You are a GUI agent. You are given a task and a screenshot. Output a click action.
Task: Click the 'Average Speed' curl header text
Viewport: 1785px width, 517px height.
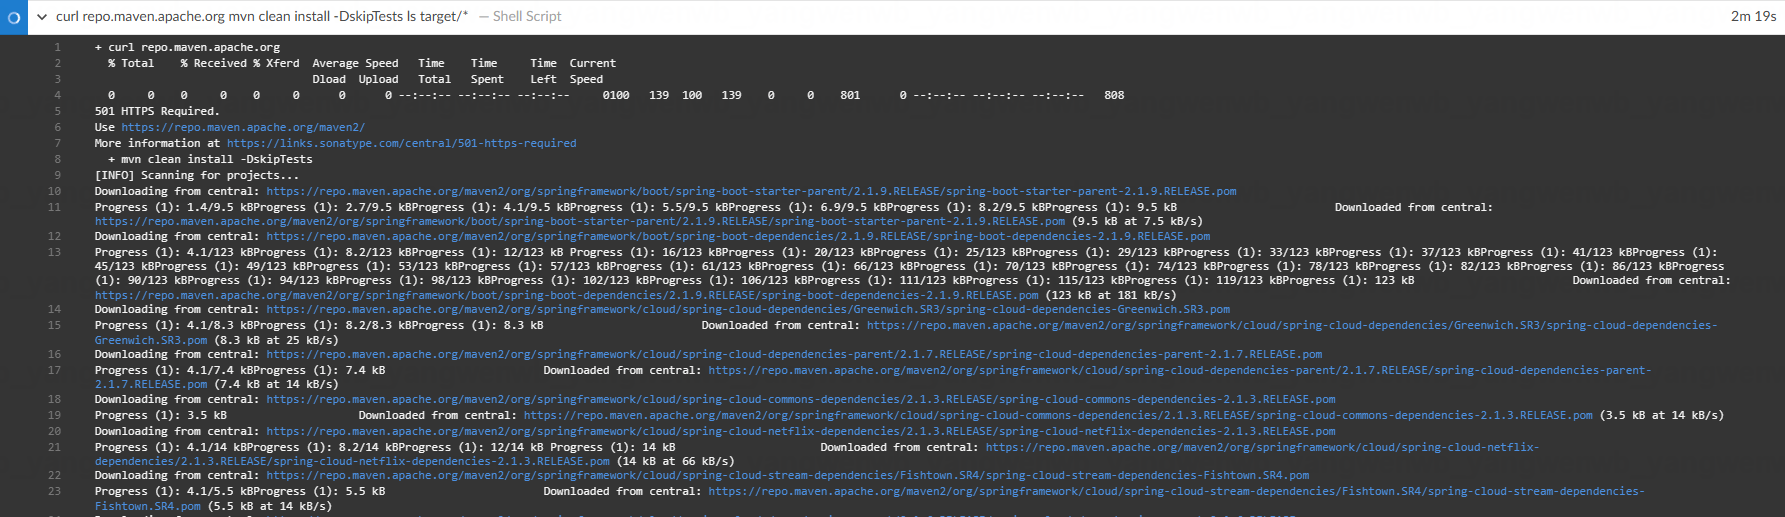(355, 63)
